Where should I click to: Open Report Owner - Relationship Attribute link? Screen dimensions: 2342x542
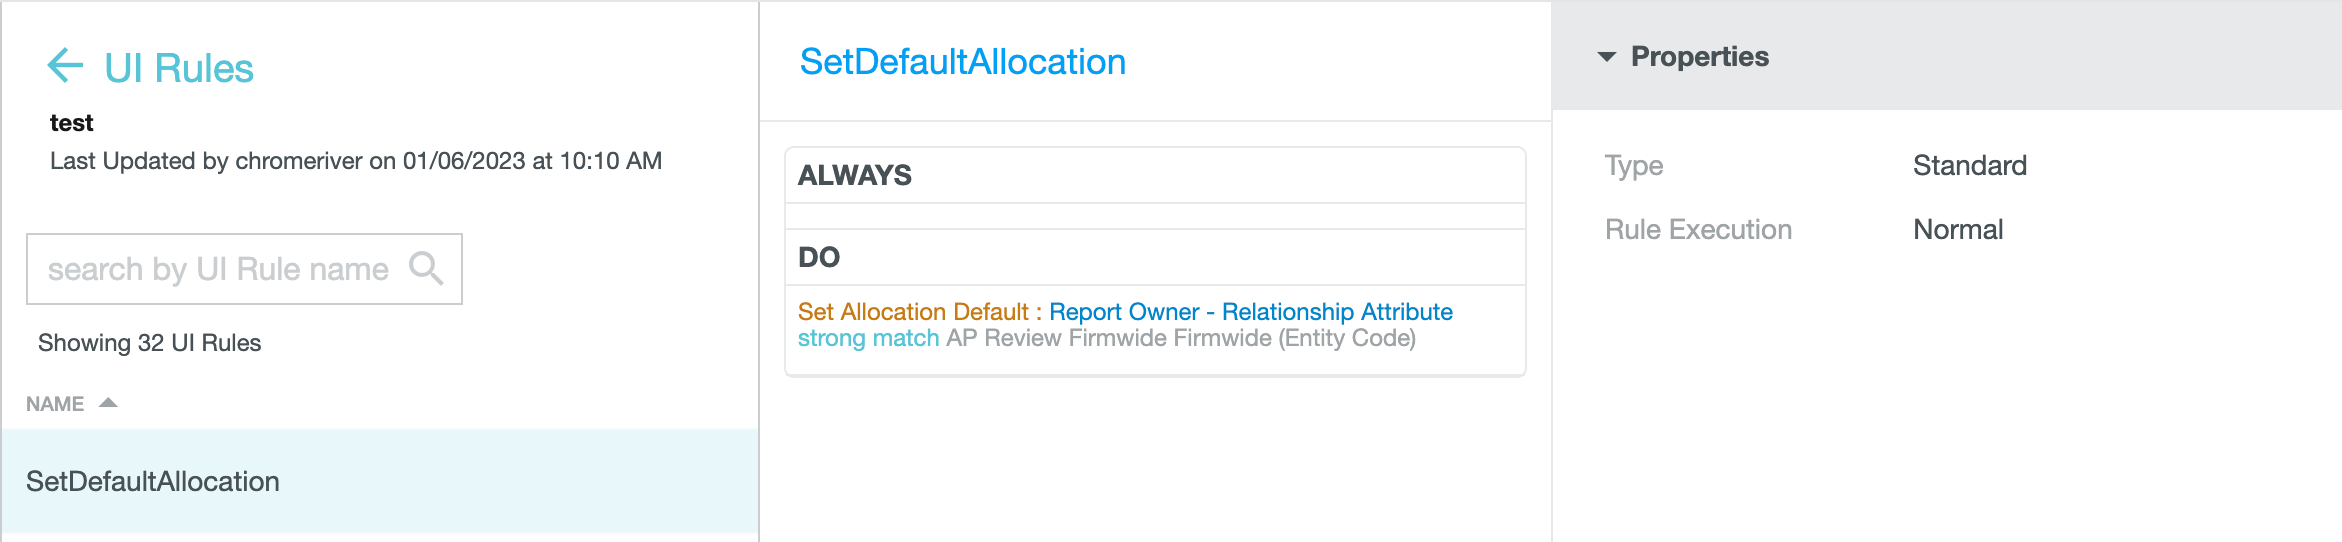(1250, 312)
